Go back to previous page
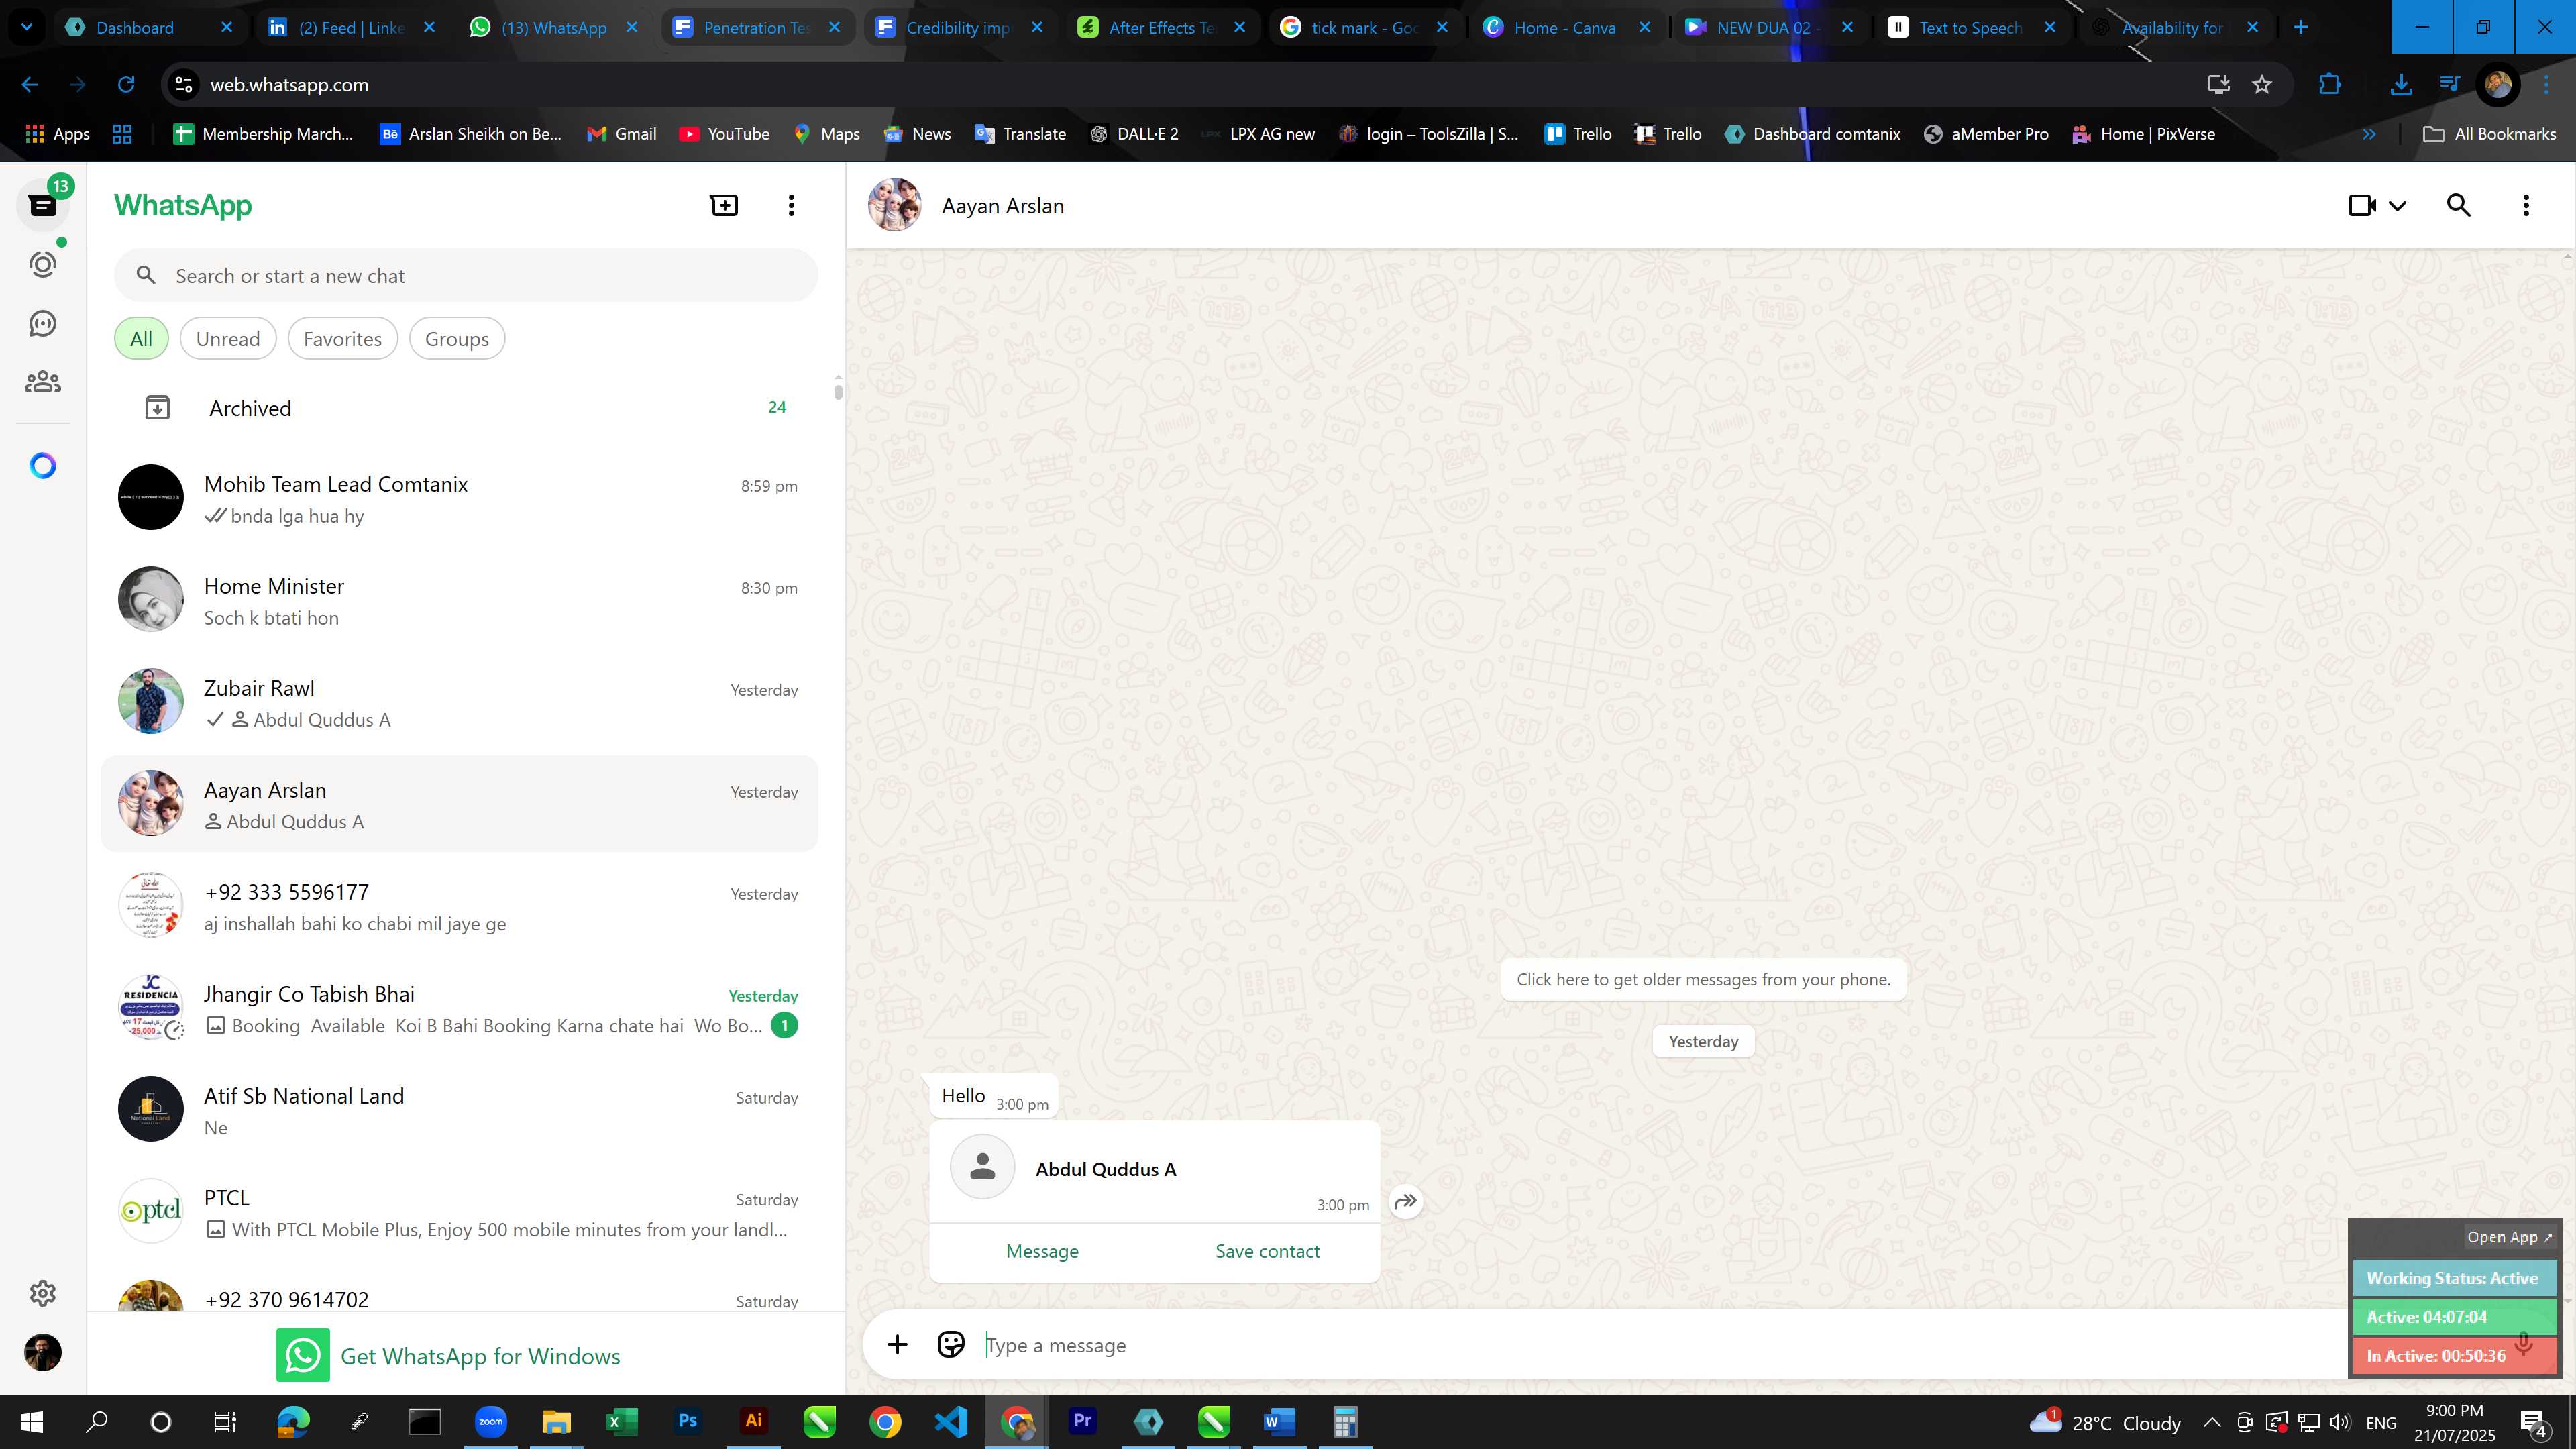This screenshot has width=2576, height=1449. [30, 85]
